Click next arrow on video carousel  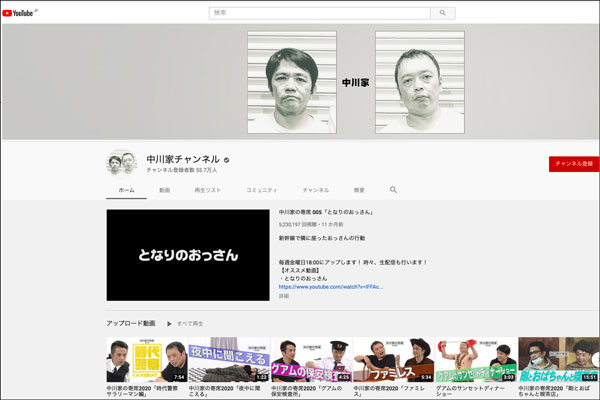click(x=593, y=358)
